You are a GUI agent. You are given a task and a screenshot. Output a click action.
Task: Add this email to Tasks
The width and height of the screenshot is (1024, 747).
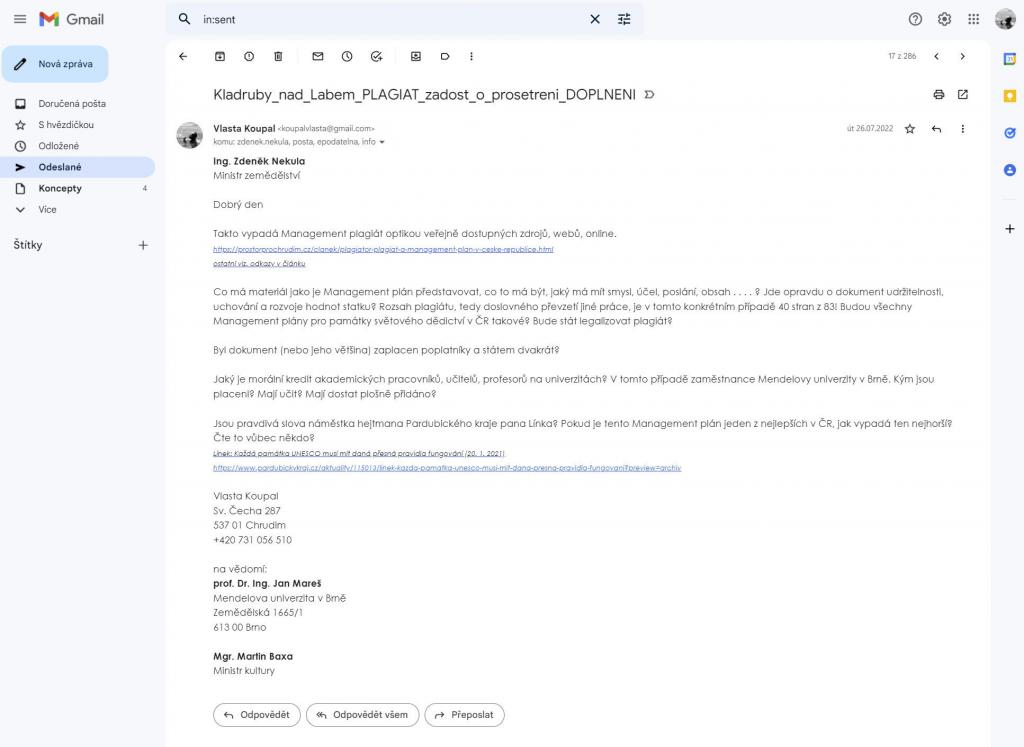[376, 56]
